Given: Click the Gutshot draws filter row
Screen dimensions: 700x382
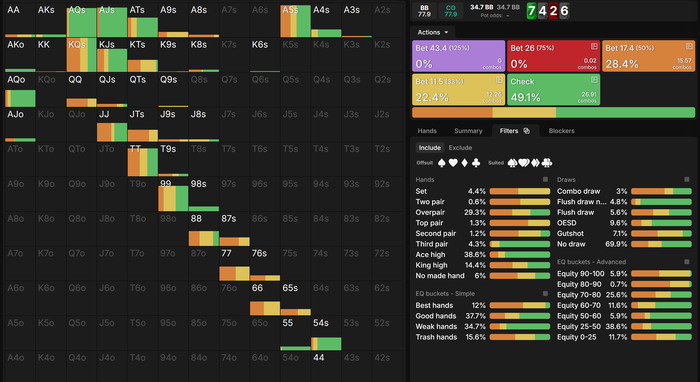Looking at the screenshot, I should pyautogui.click(x=624, y=233).
